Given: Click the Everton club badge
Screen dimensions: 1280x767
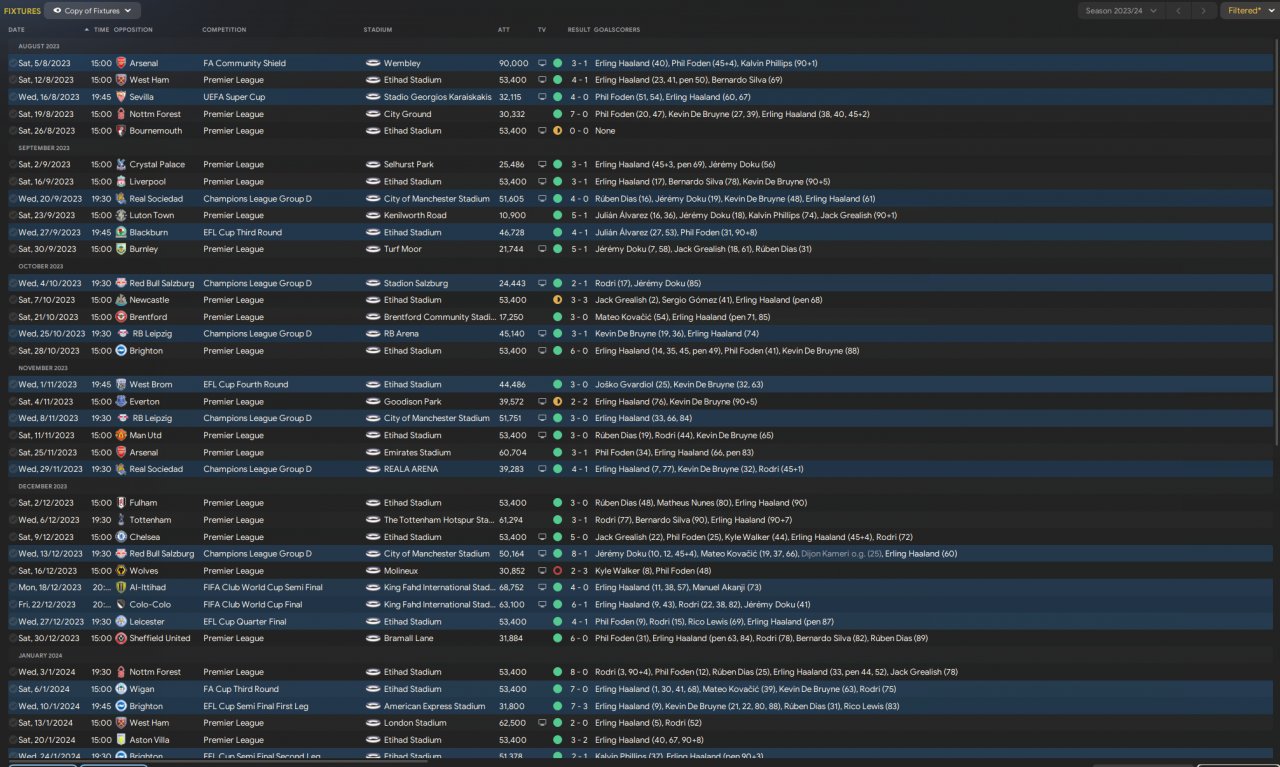Looking at the screenshot, I should coord(121,402).
